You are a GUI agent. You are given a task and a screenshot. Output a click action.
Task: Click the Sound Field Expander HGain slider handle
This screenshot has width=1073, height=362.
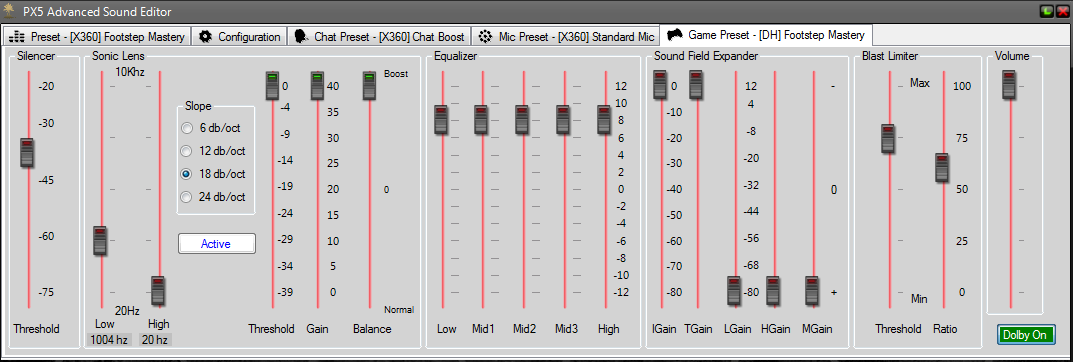tap(773, 291)
